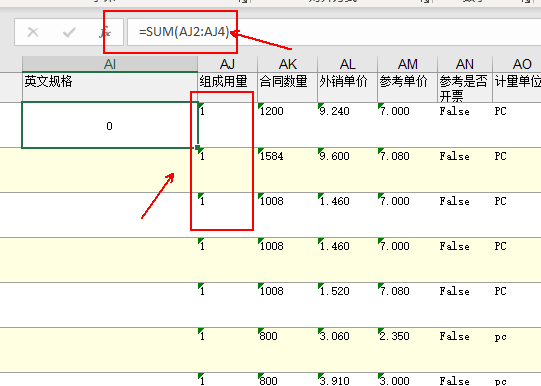Screen dimensions: 541x386
Task: Select the 组成用量 cell in the 1200 row
Action: click(227, 125)
